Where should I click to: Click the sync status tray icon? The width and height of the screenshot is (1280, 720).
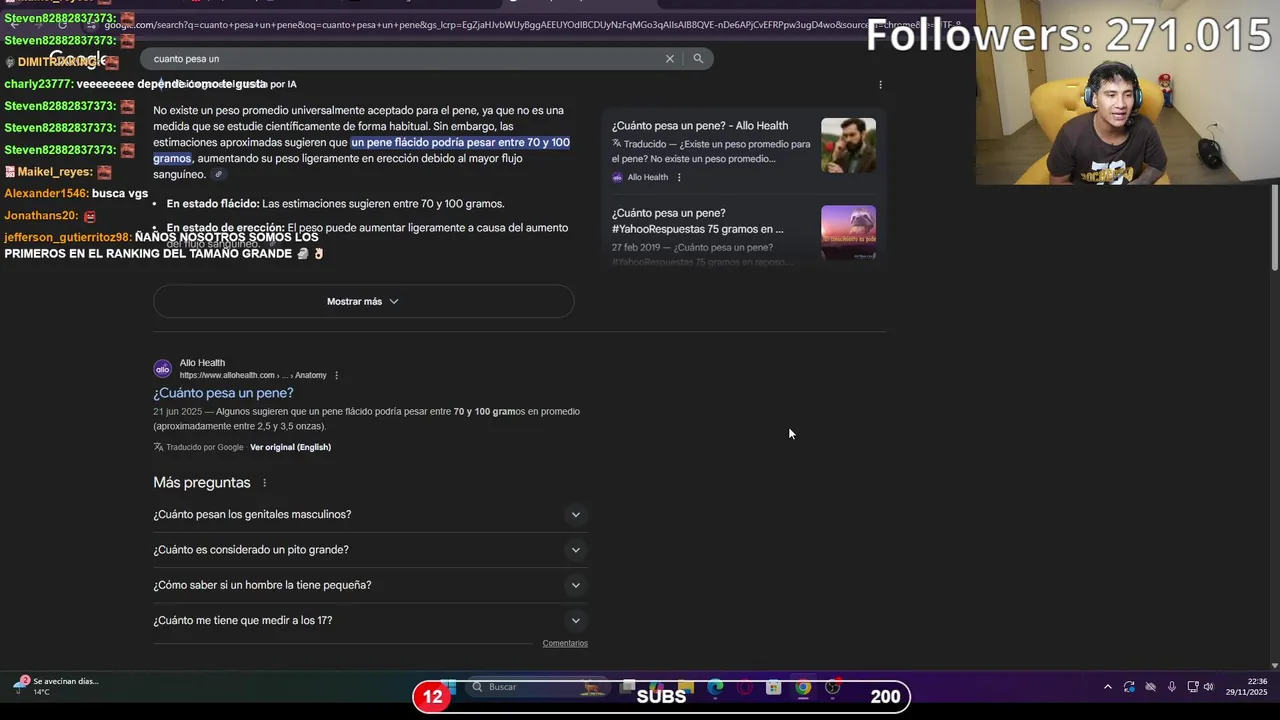pos(1129,687)
